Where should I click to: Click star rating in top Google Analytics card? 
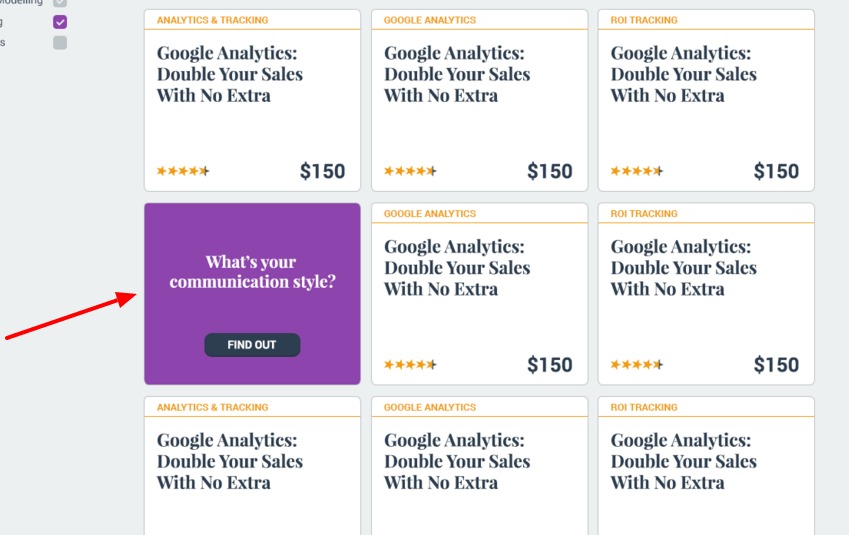[410, 171]
